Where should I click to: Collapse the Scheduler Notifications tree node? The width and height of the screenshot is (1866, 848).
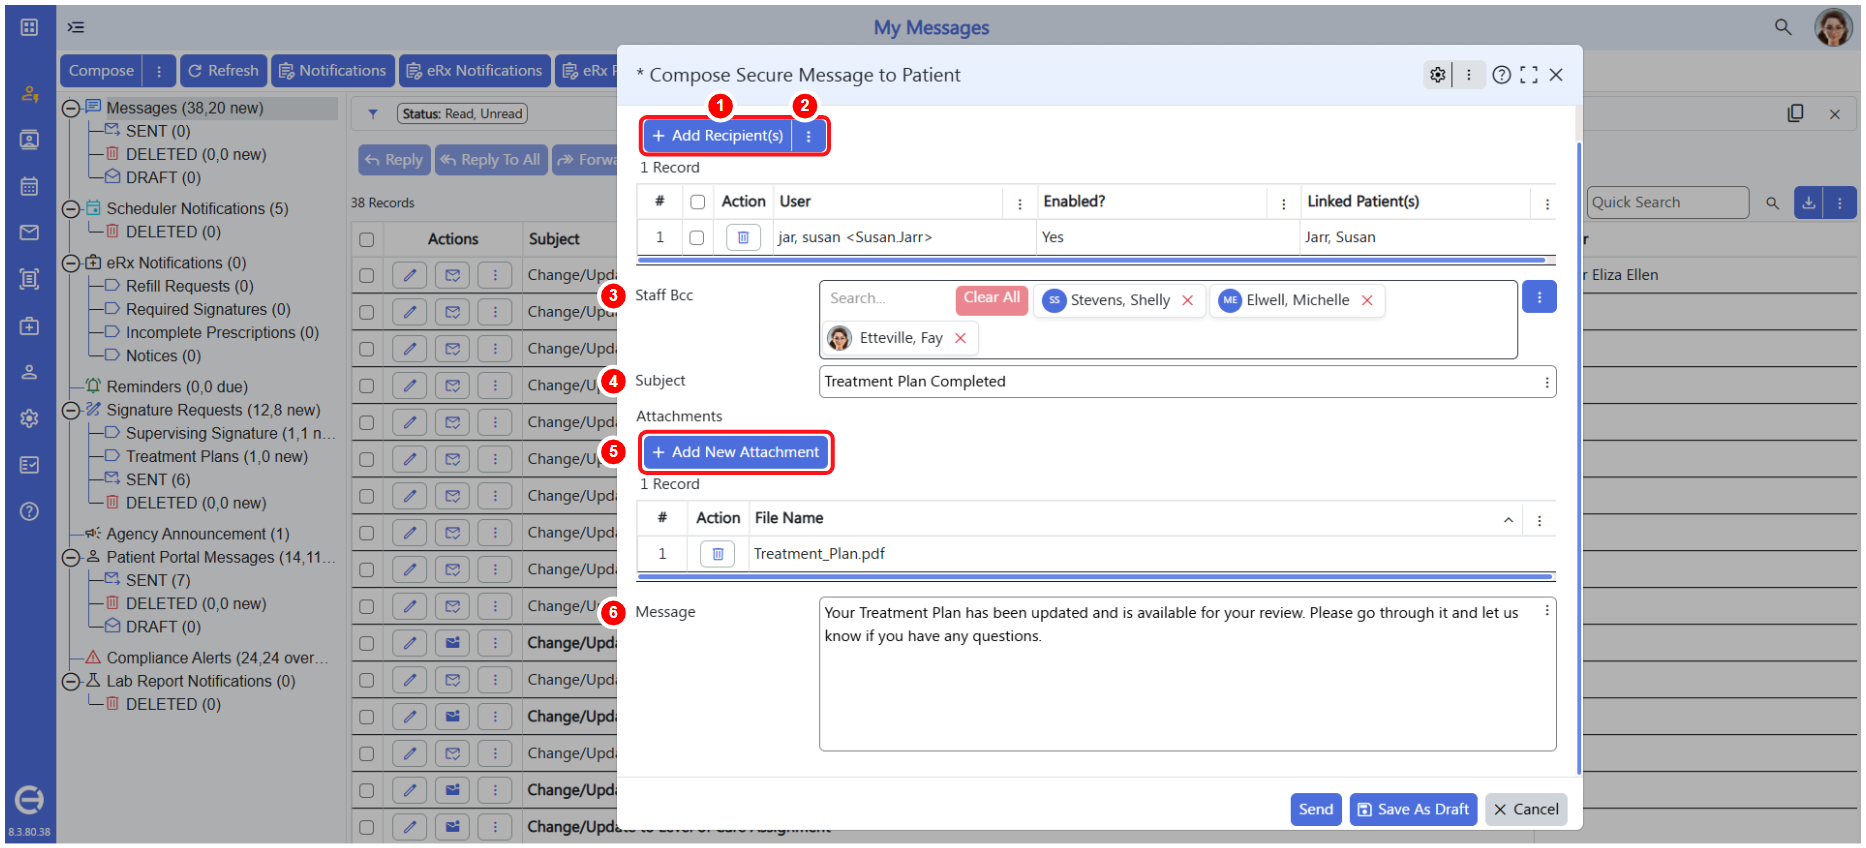pos(71,209)
